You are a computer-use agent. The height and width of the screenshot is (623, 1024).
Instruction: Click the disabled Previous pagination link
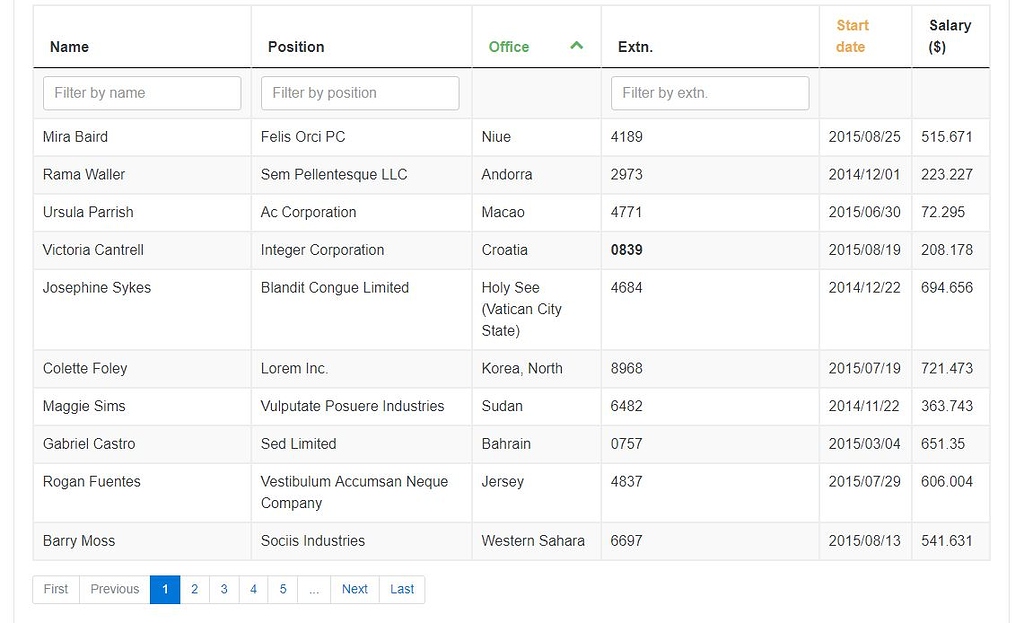114,589
